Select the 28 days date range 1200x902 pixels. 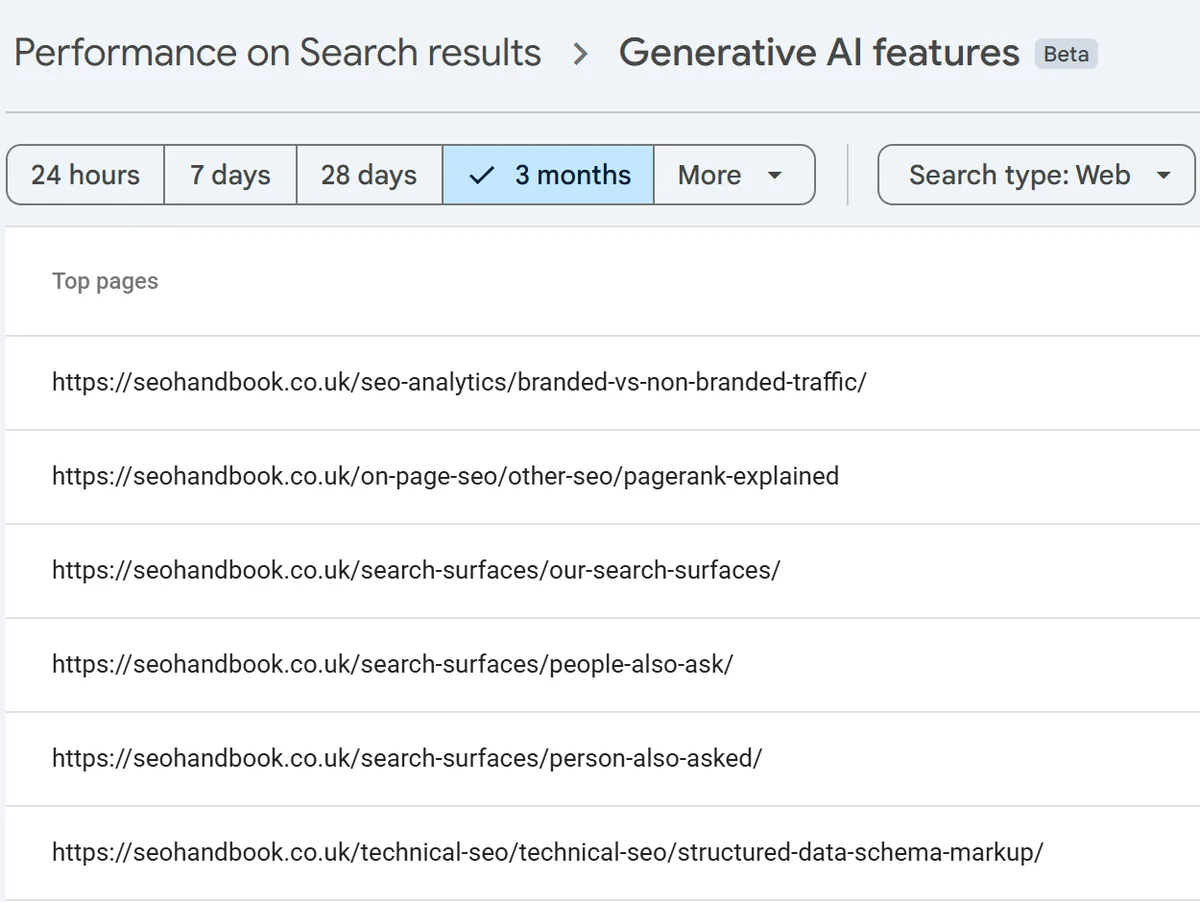(369, 175)
